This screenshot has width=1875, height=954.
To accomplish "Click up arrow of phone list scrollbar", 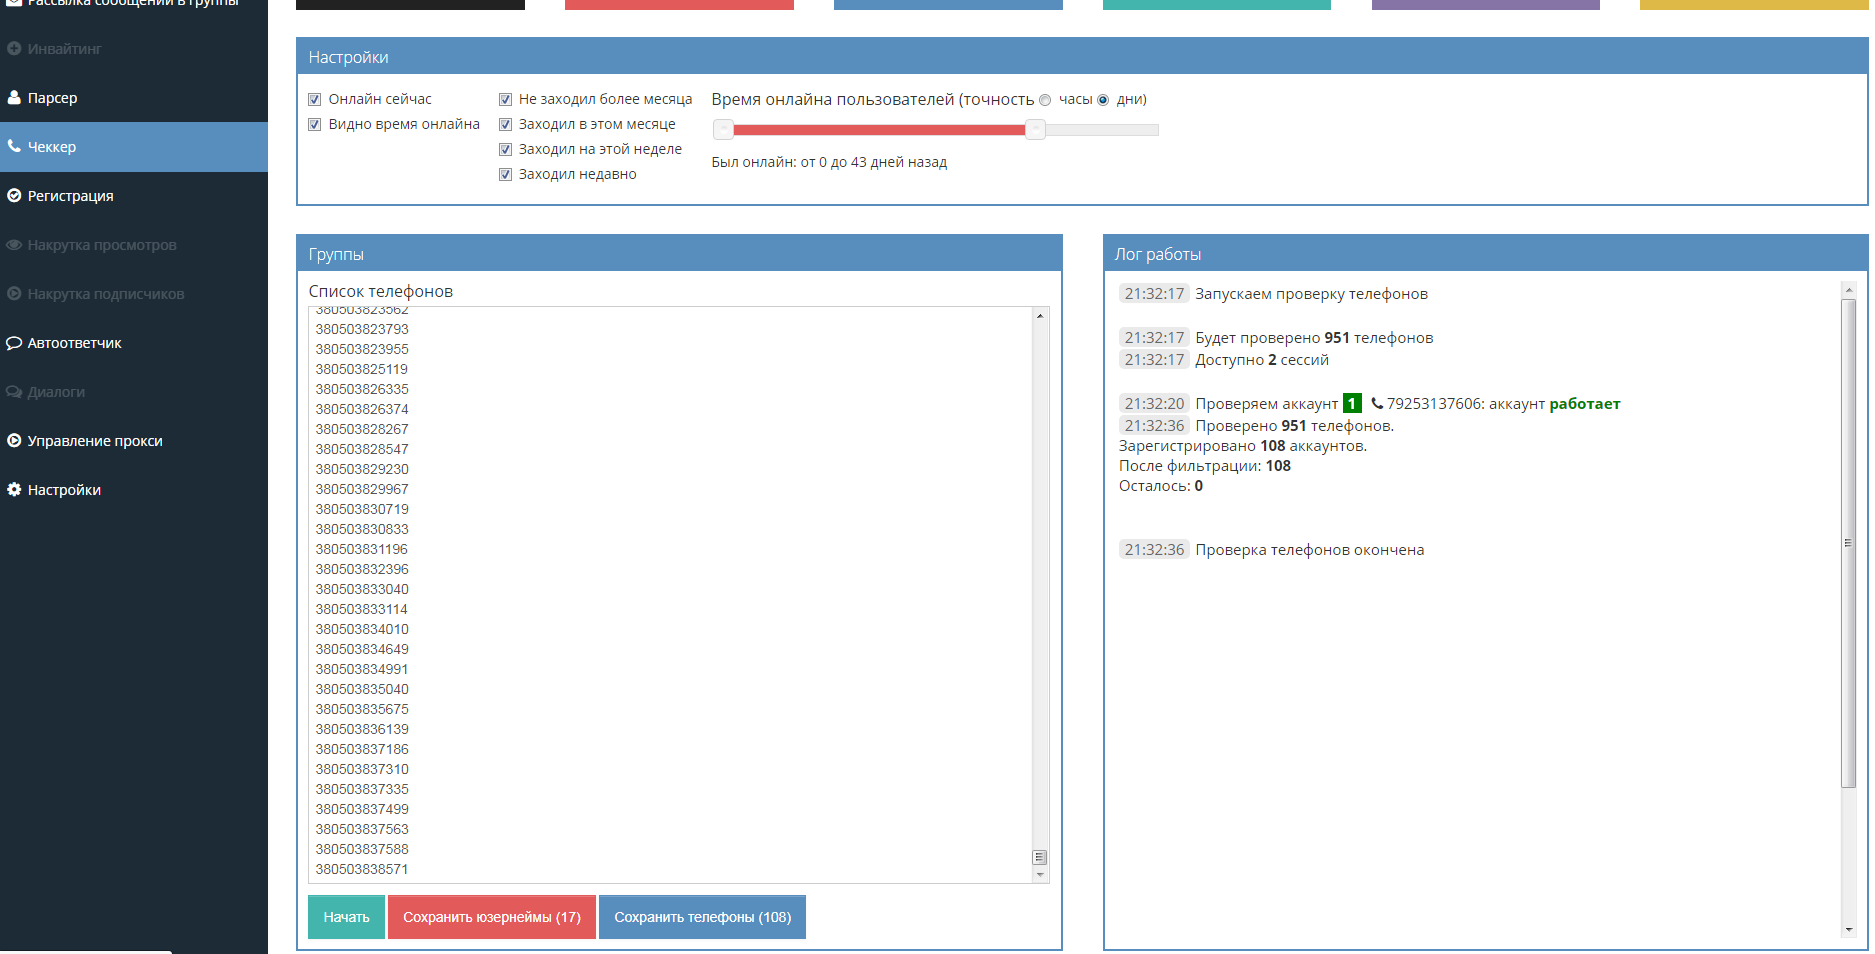I will [1040, 316].
